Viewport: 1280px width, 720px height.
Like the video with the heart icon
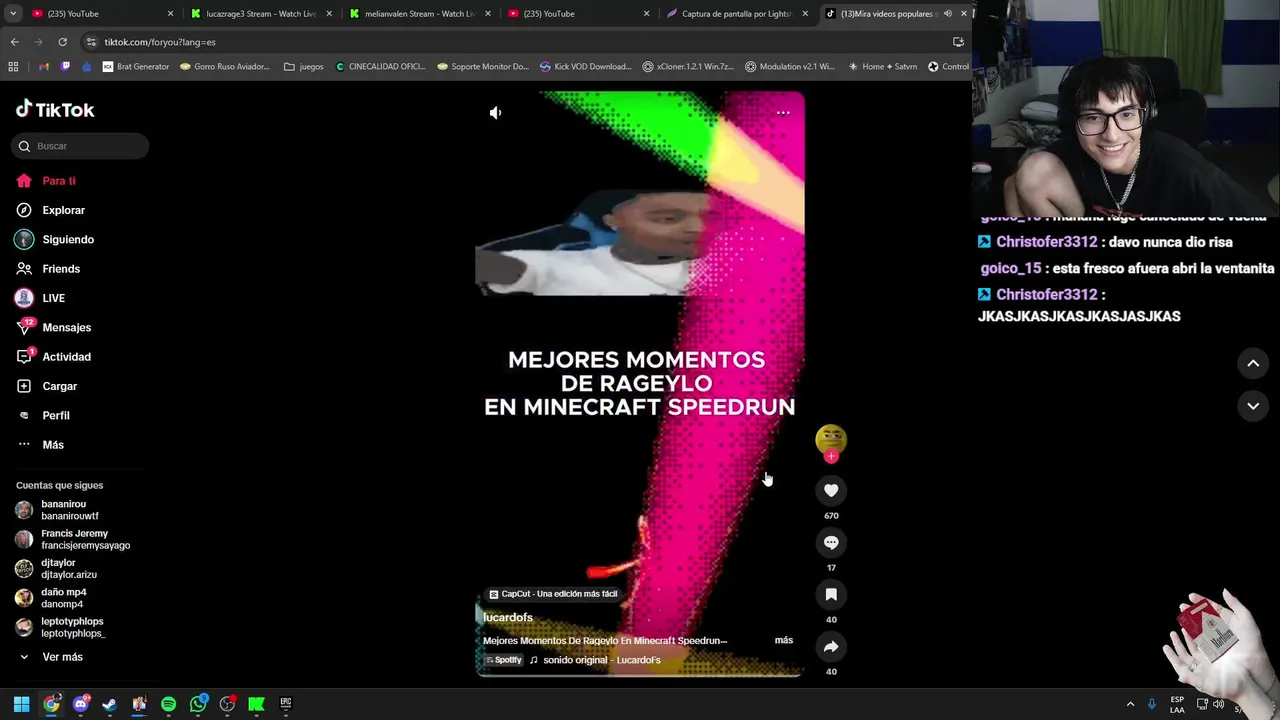click(x=831, y=490)
